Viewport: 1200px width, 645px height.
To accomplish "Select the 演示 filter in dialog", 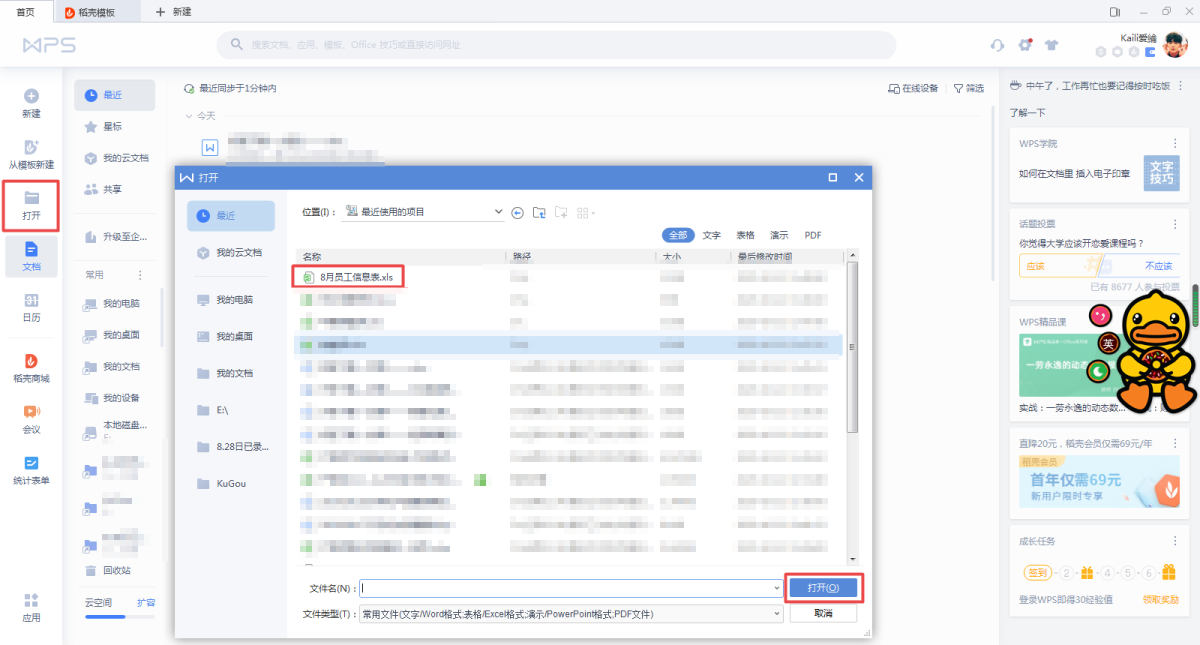I will [779, 235].
